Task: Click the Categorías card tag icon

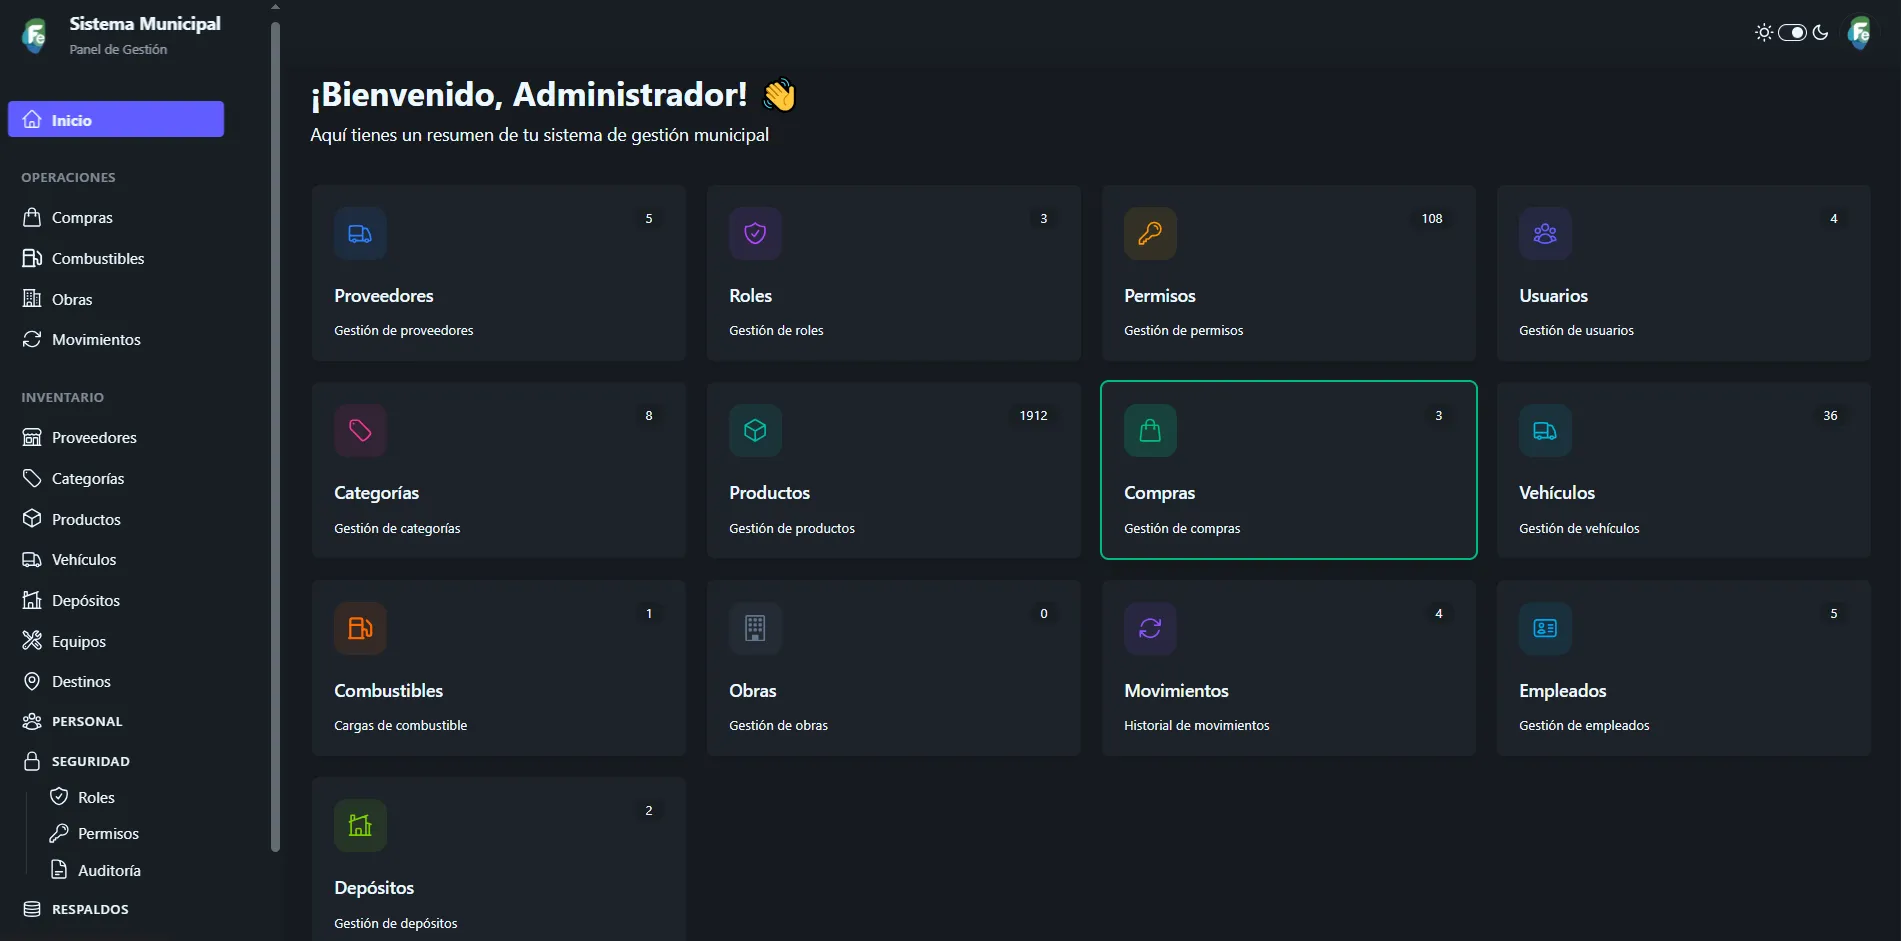Action: point(360,430)
